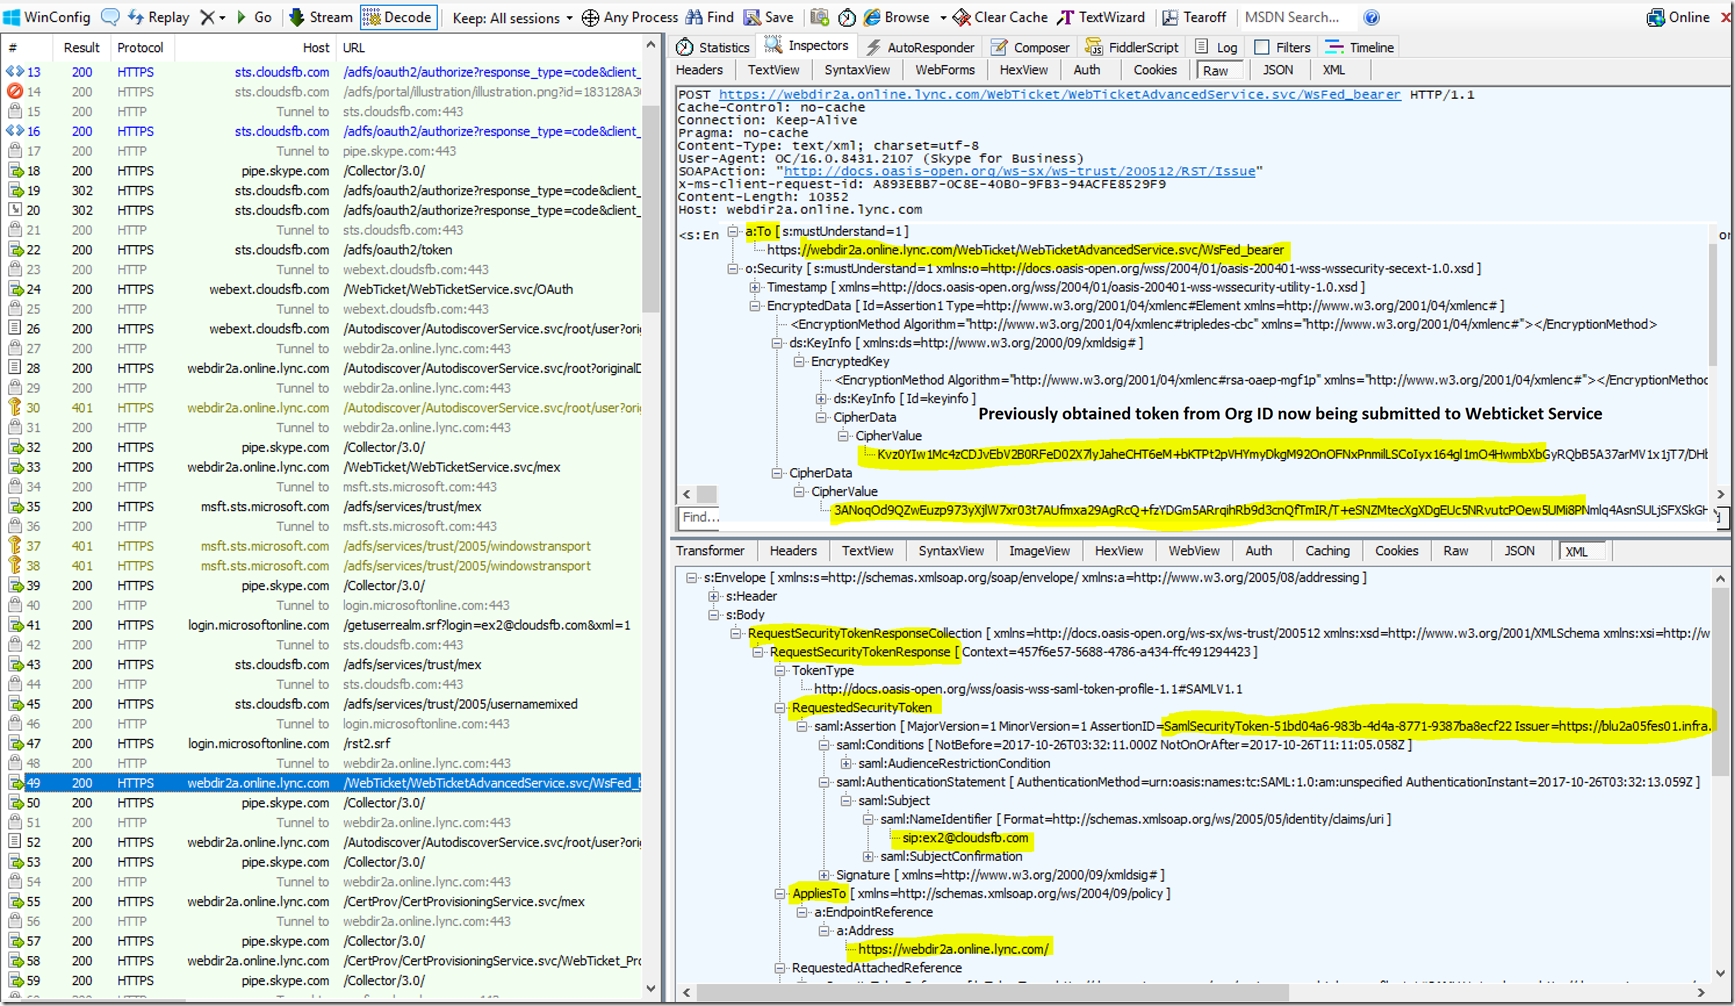The height and width of the screenshot is (1006, 1735).
Task: Click the comment speech bubble icon
Action: [111, 17]
